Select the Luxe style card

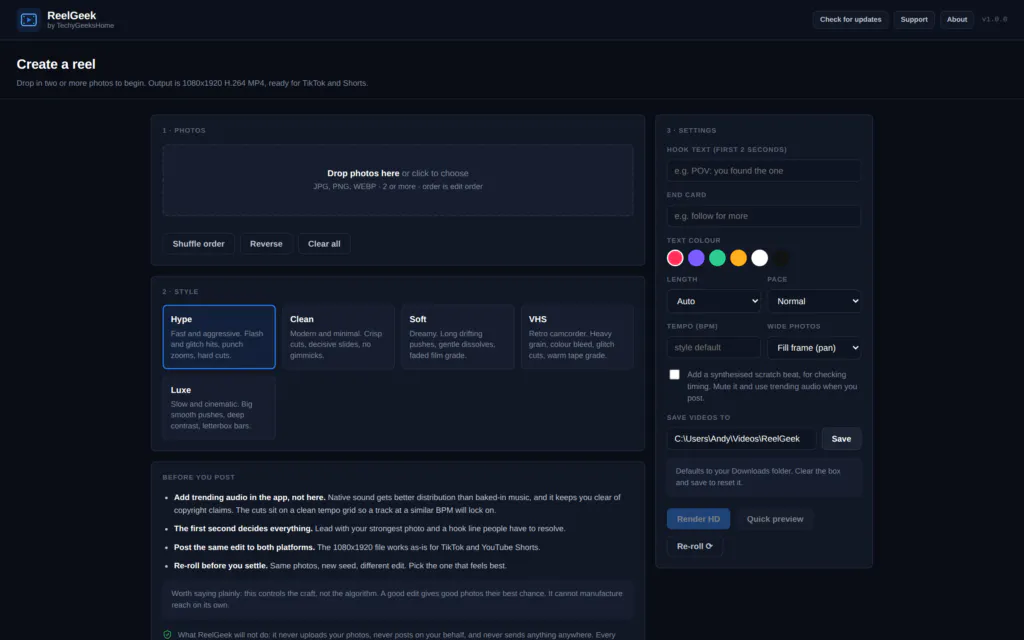pyautogui.click(x=219, y=408)
